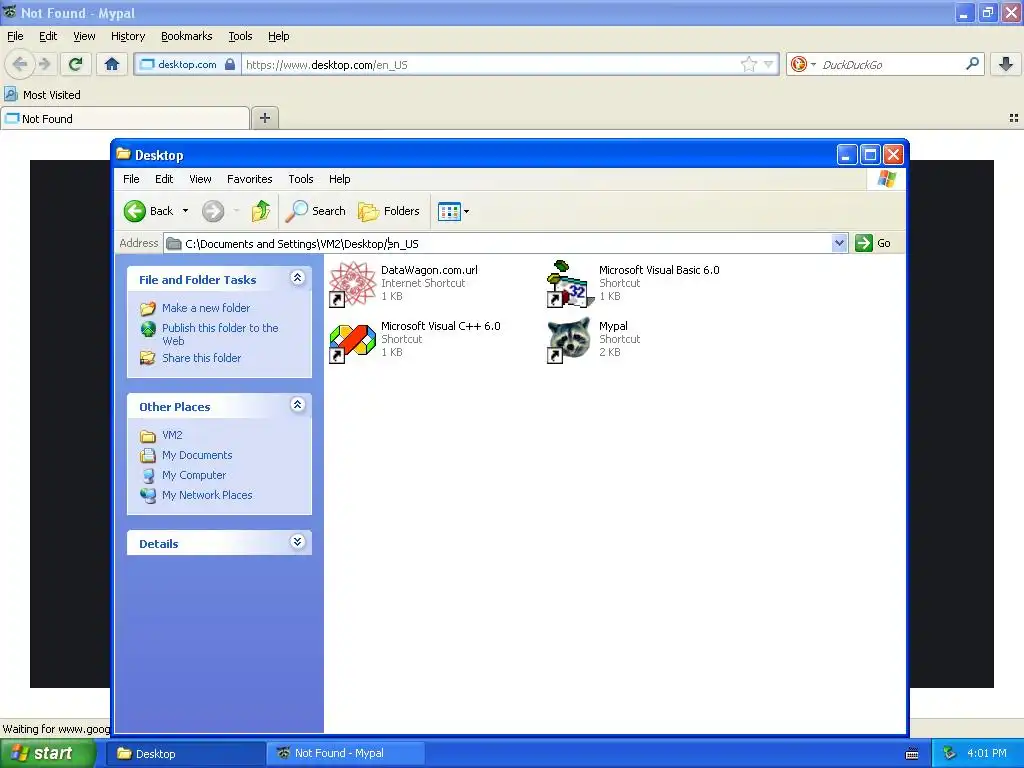Open the Explorer address bar dropdown
The image size is (1024, 768).
click(839, 244)
